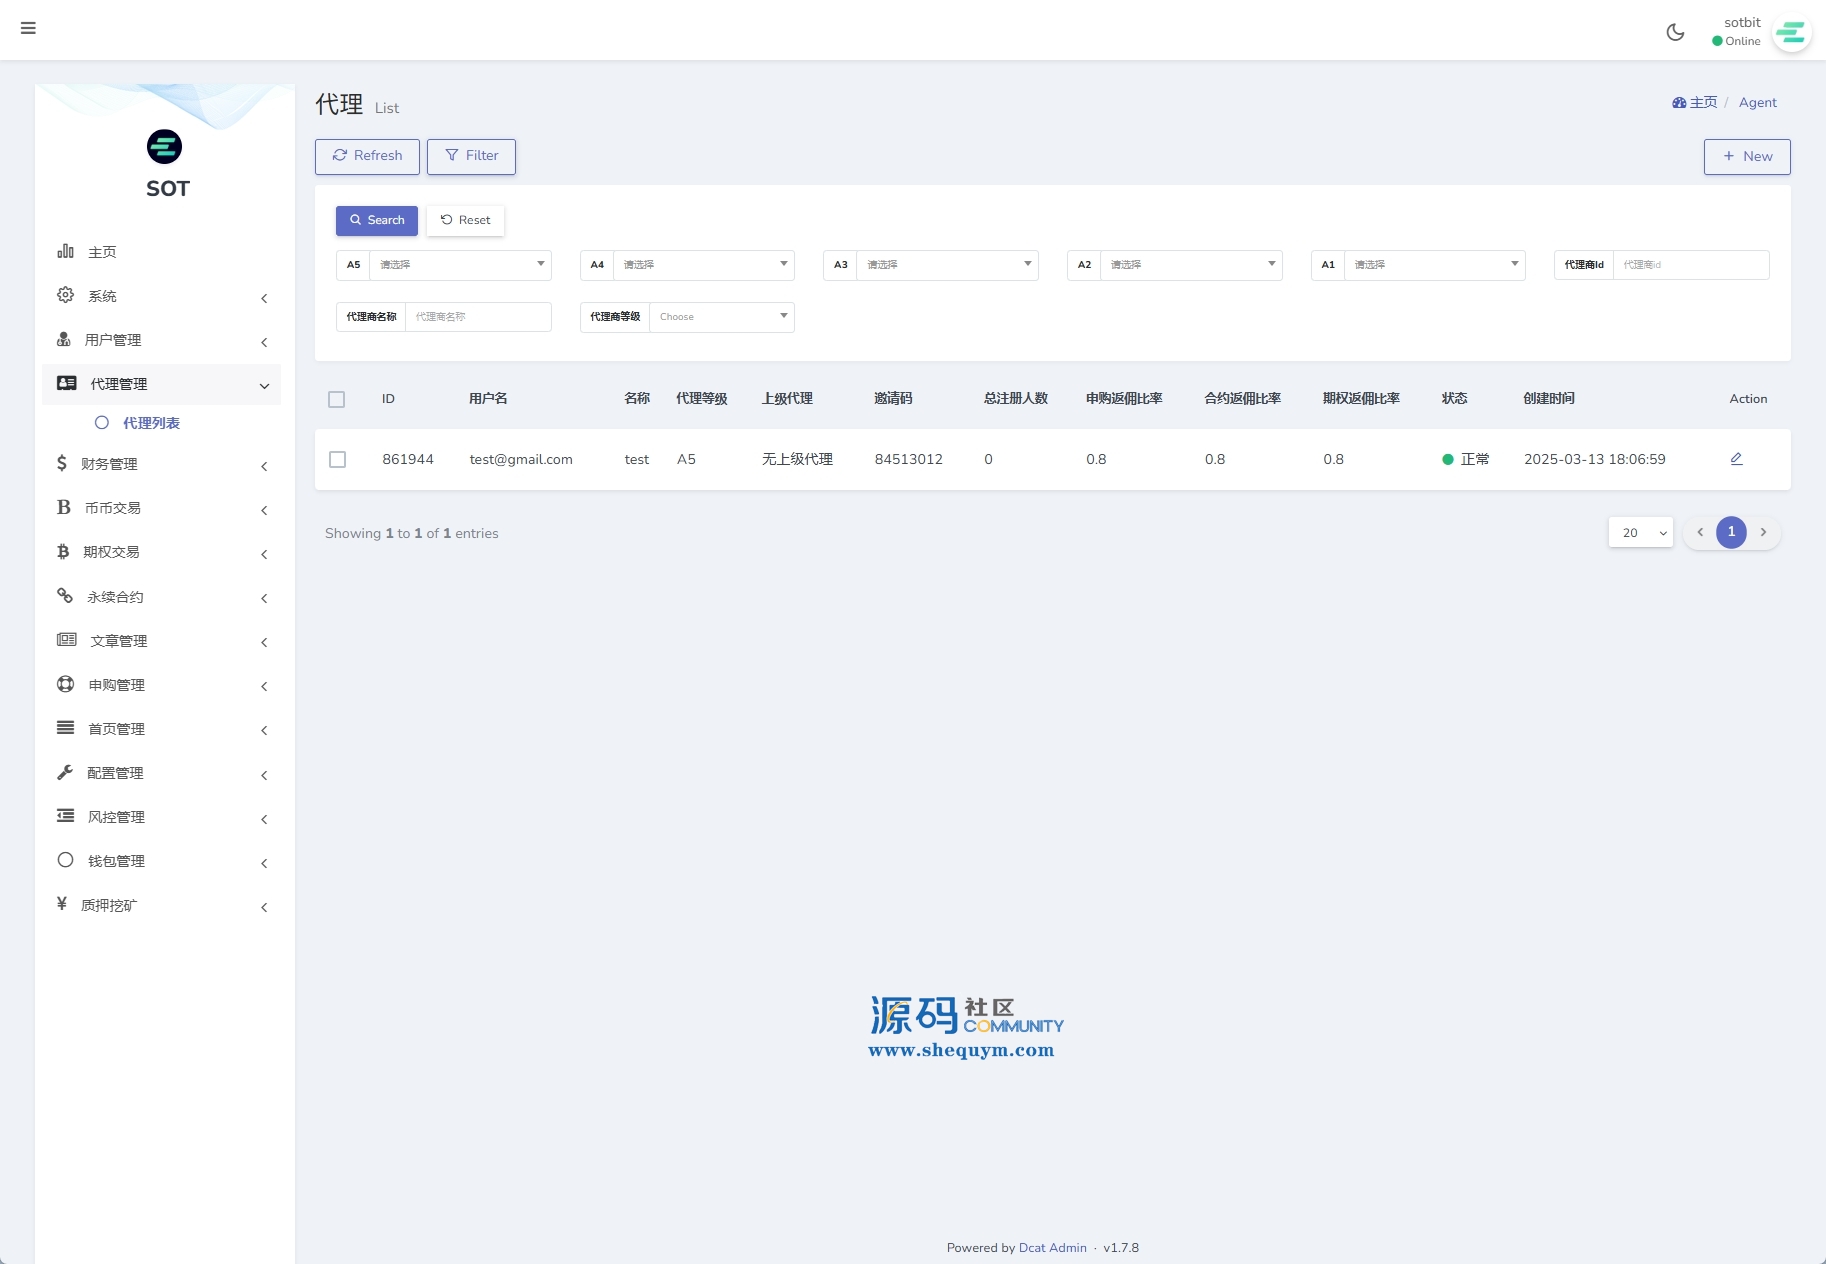
Task: Click the 永续合约 link icon
Action: [x=66, y=596]
